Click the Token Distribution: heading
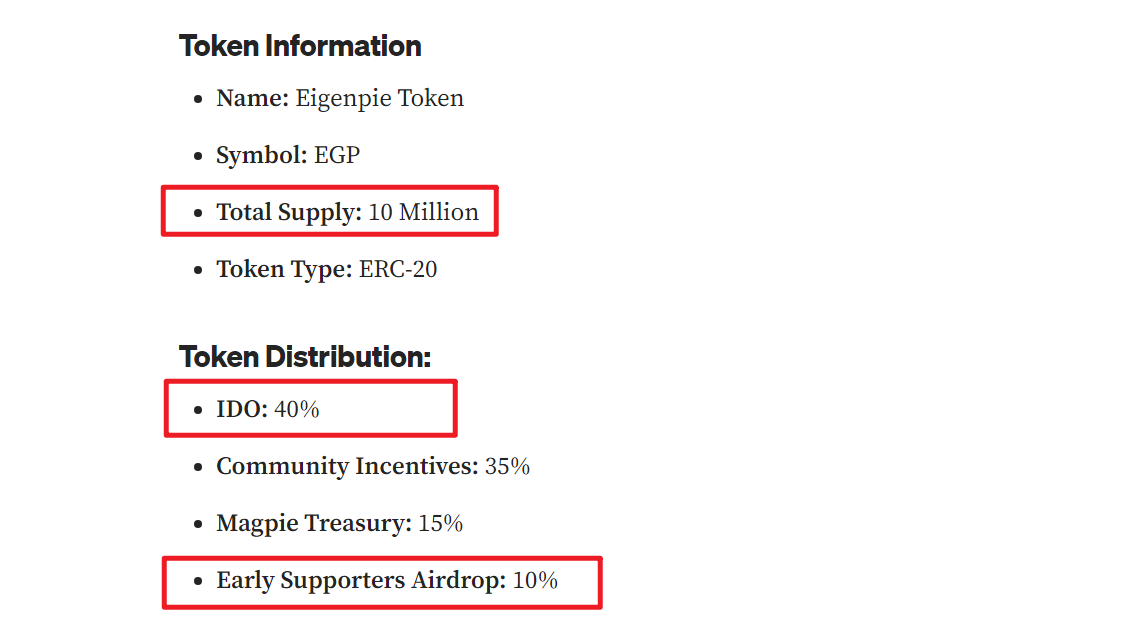This screenshot has height=619, width=1133. pyautogui.click(x=305, y=357)
